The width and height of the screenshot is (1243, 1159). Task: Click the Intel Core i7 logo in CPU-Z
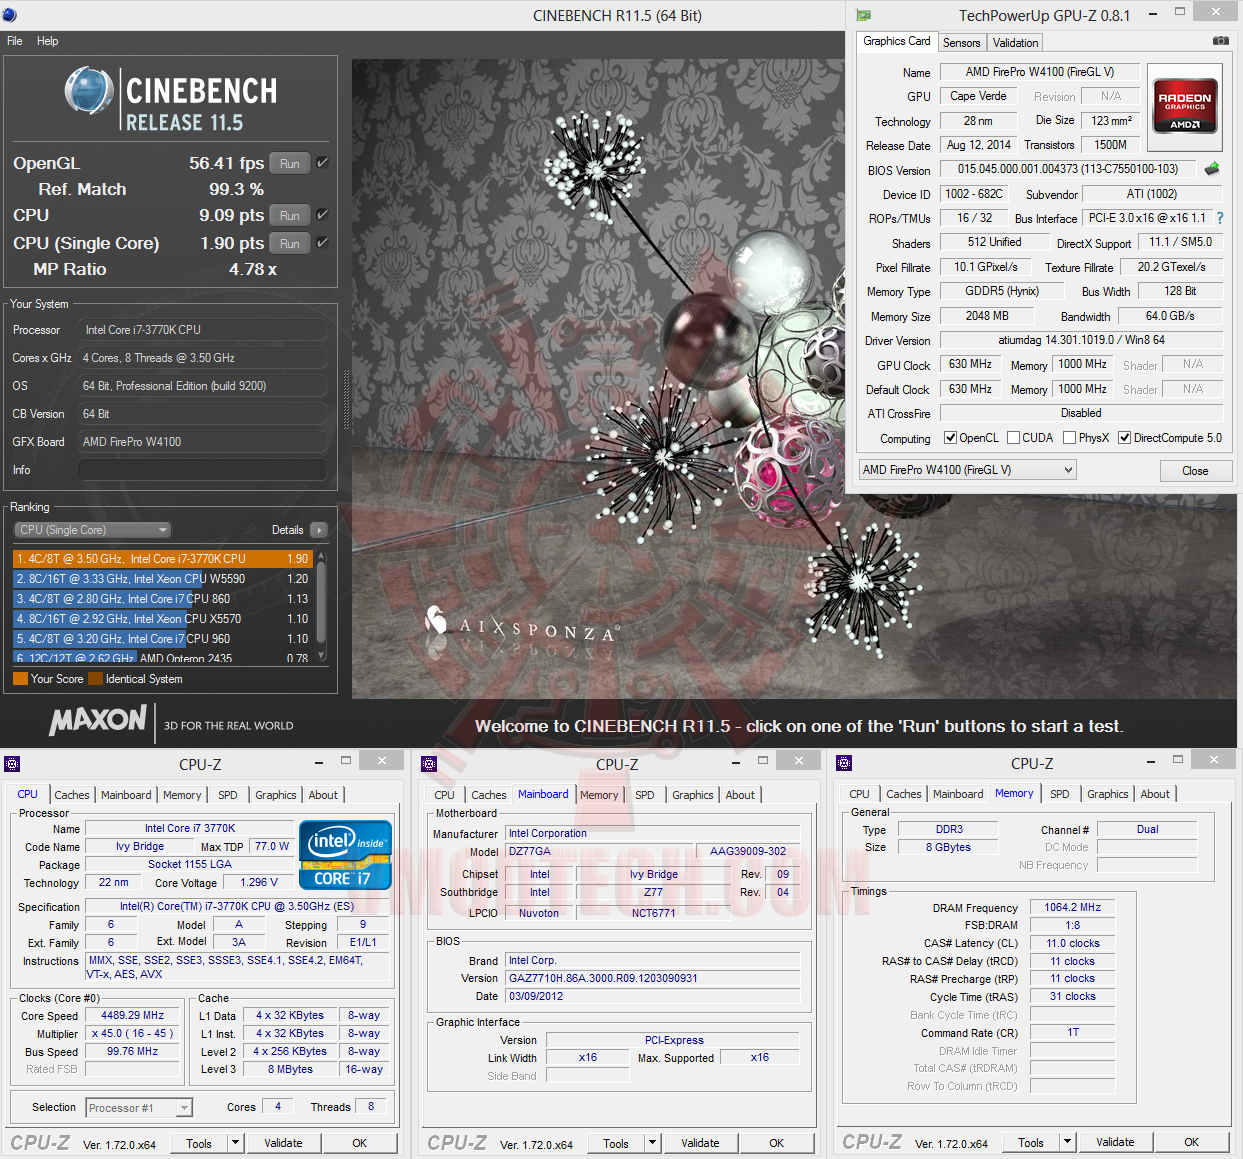coord(345,855)
